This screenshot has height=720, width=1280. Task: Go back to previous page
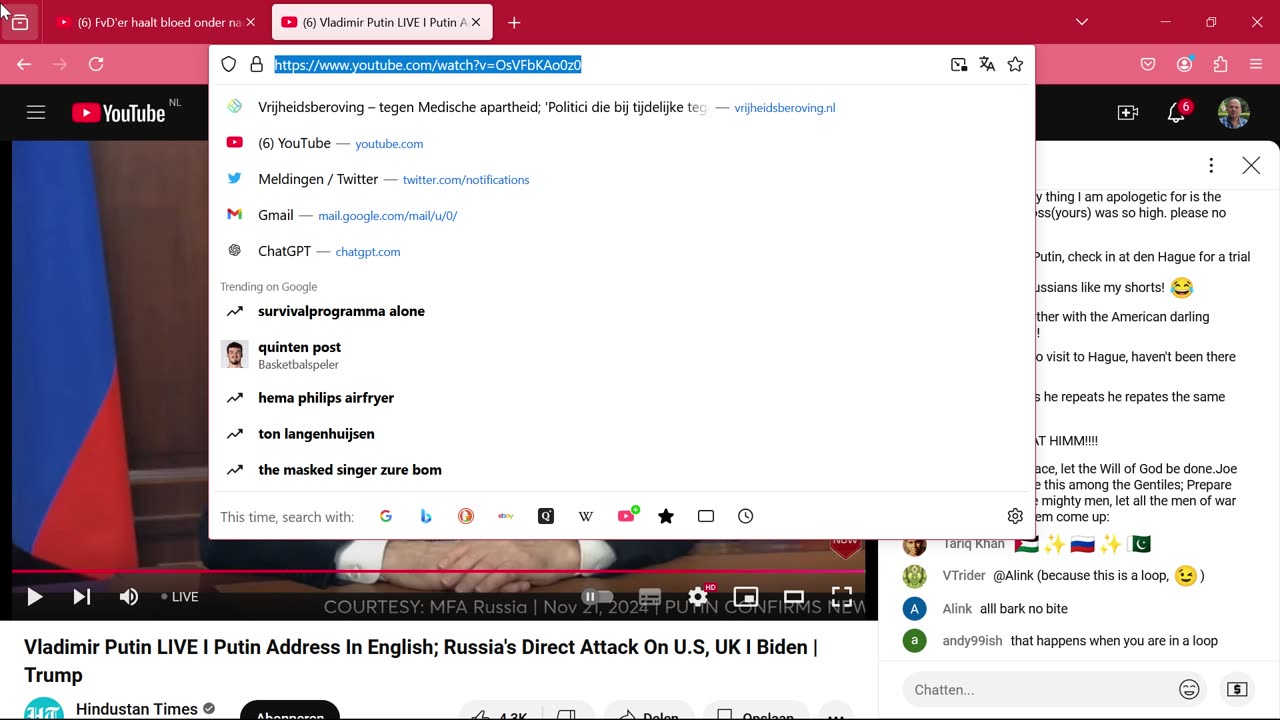24,64
